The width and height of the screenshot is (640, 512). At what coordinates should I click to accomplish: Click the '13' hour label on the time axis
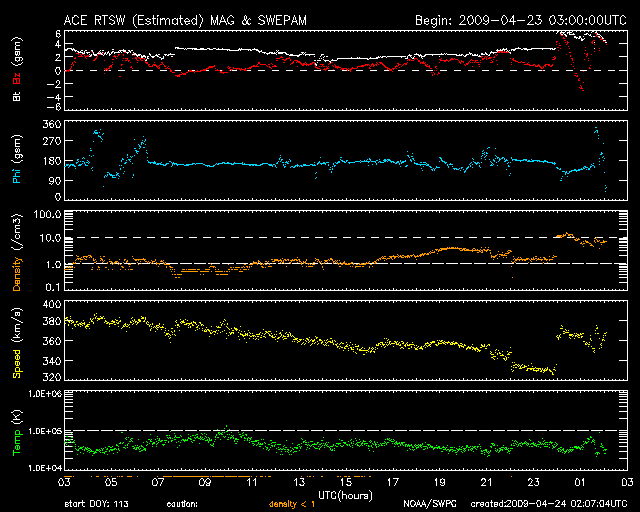click(299, 482)
